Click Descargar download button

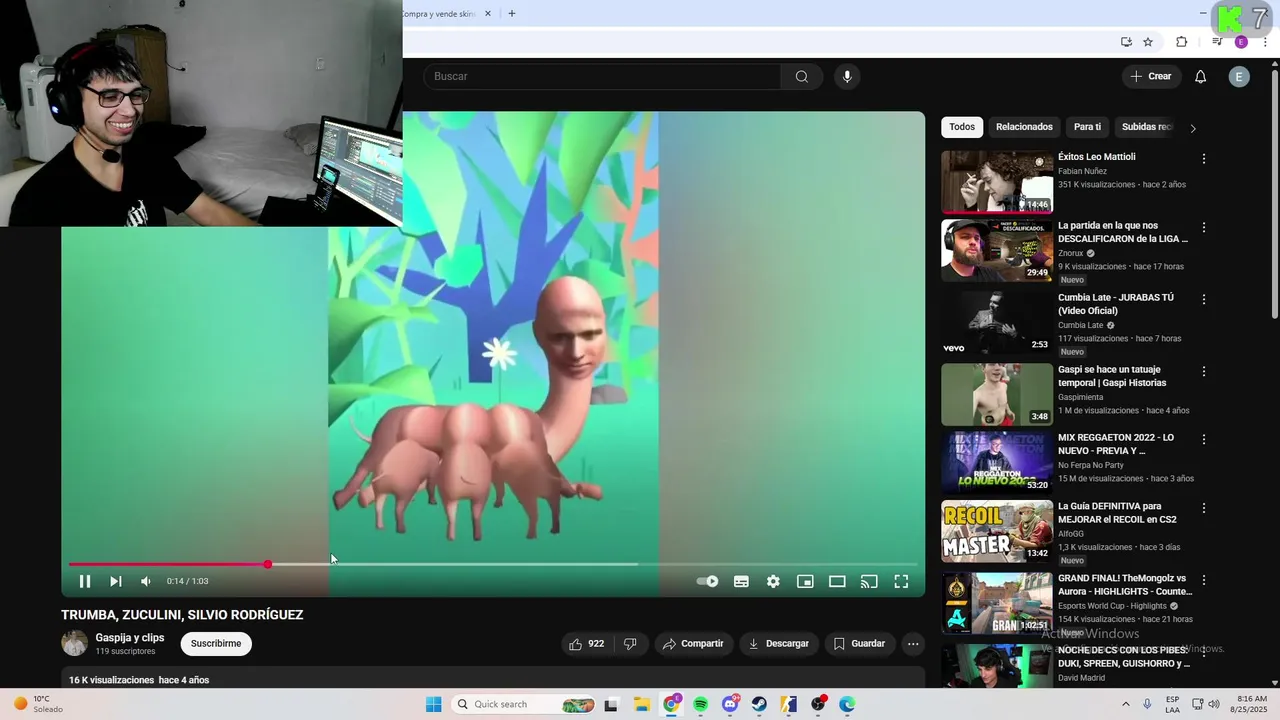pos(779,644)
